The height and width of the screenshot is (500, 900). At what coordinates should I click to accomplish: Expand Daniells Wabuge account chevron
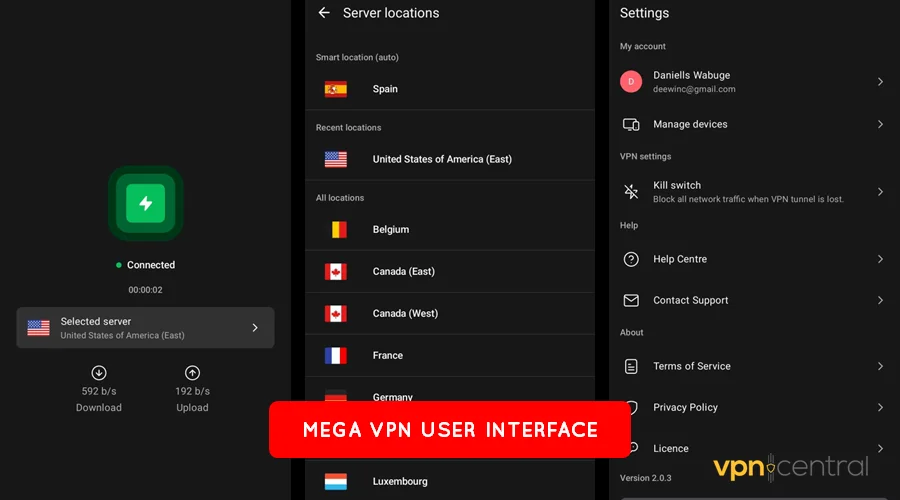(880, 82)
